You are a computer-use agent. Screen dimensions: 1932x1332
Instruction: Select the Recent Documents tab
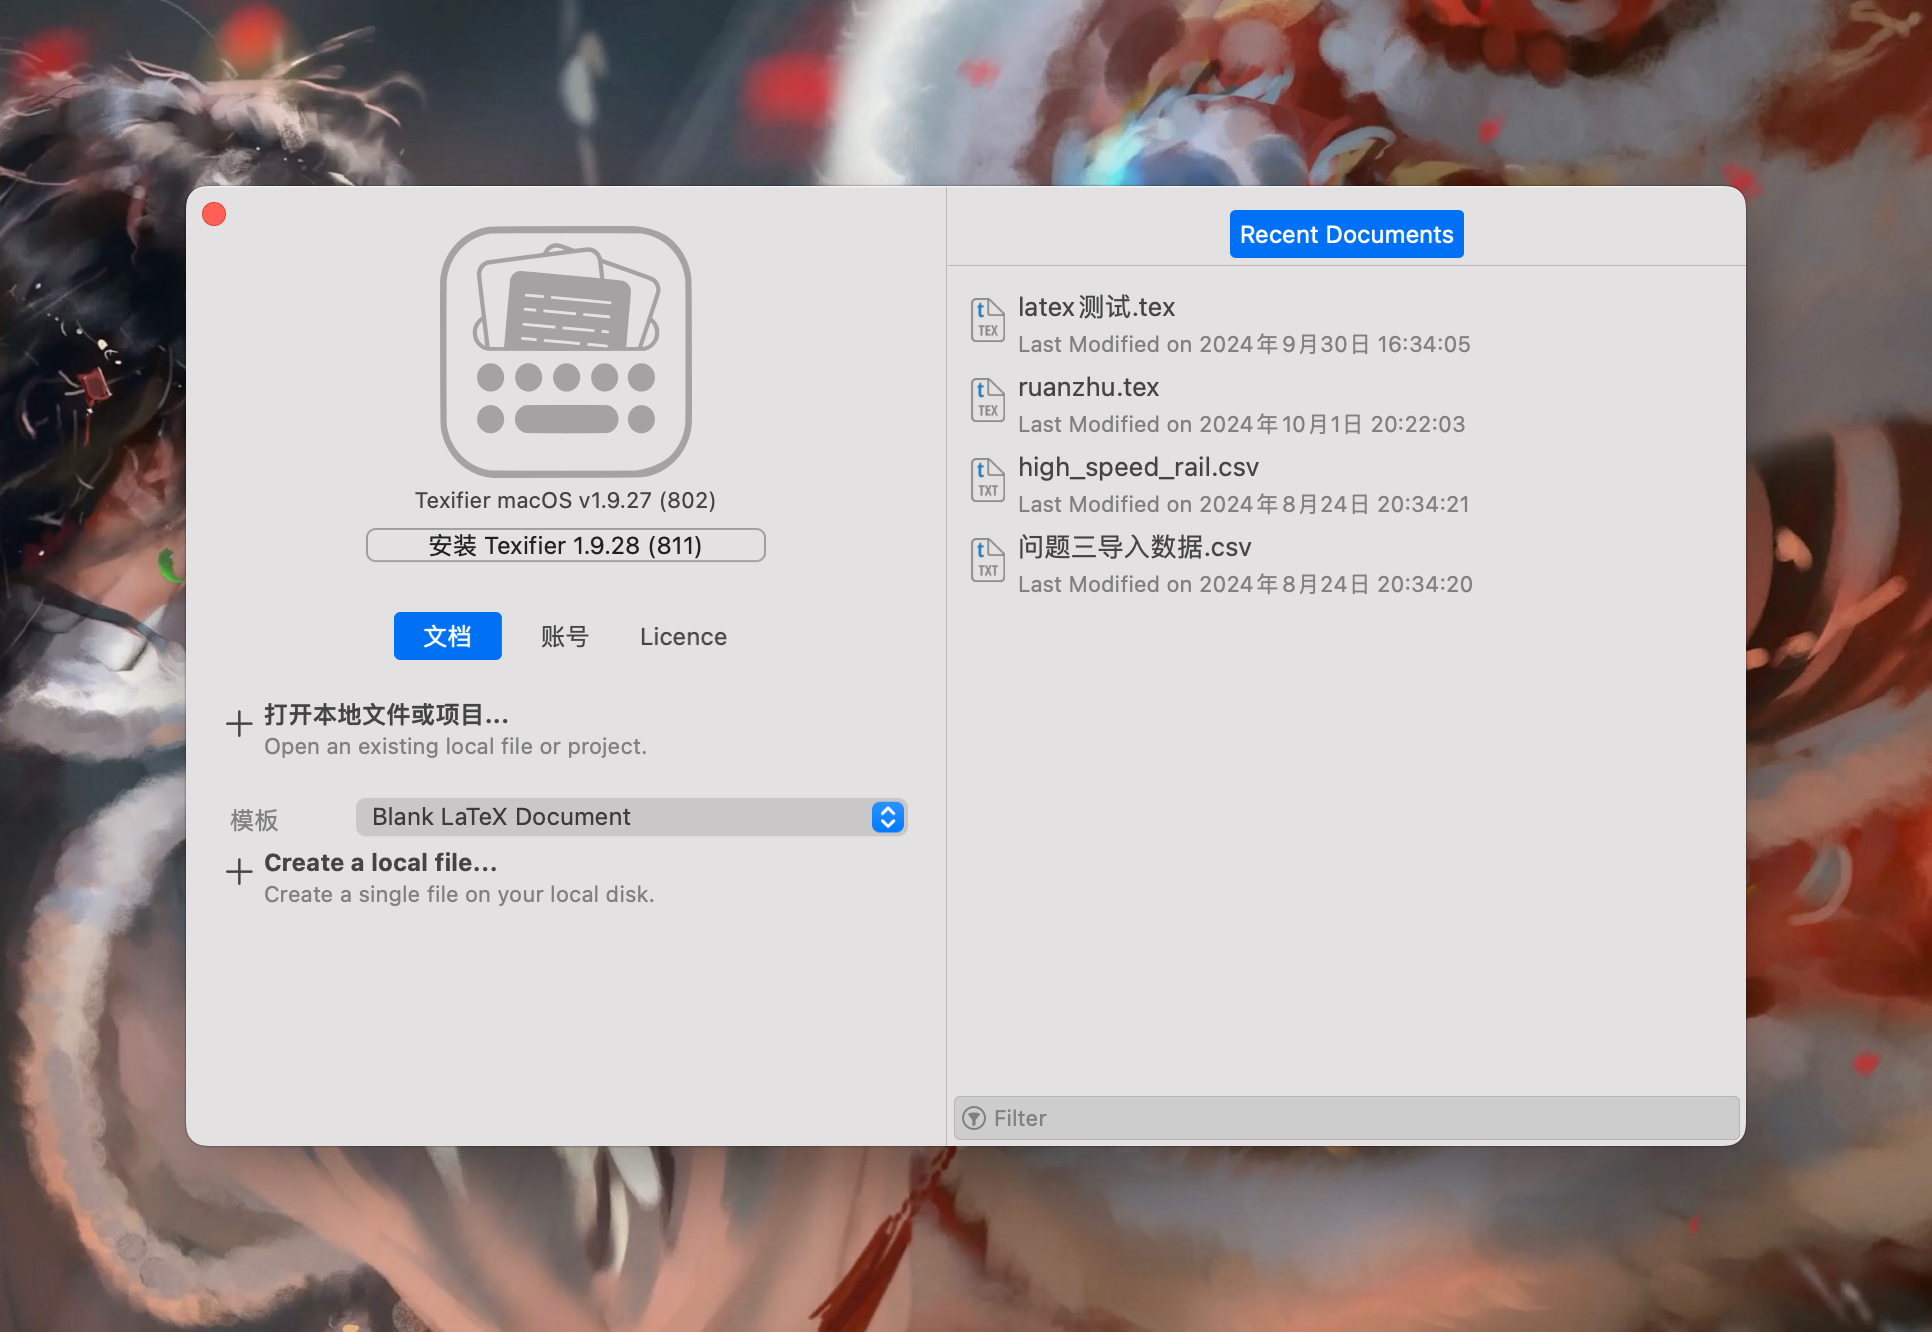[1346, 234]
